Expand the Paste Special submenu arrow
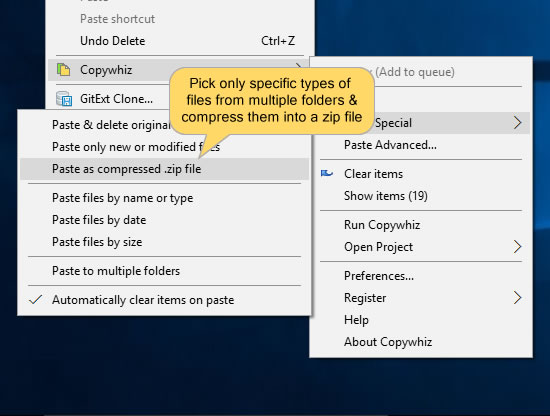The image size is (550, 416). (x=517, y=123)
